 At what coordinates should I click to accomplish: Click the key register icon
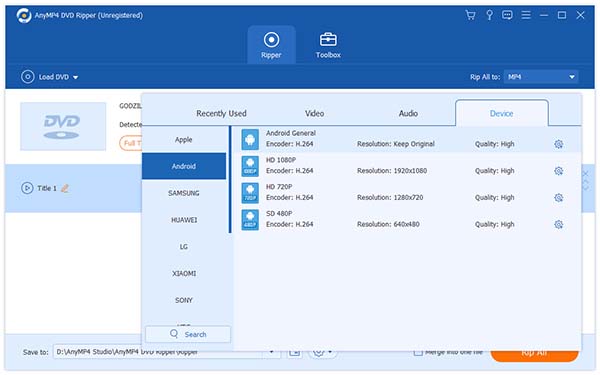click(489, 15)
